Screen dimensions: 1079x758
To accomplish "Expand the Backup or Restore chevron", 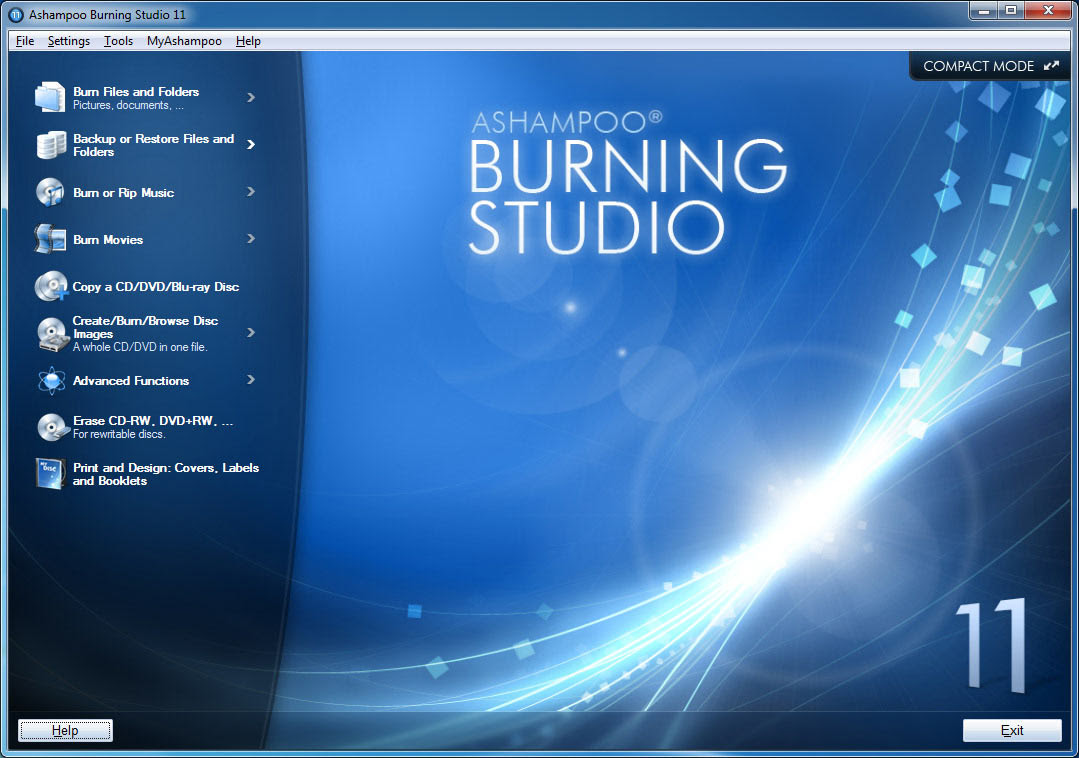I will coord(251,144).
